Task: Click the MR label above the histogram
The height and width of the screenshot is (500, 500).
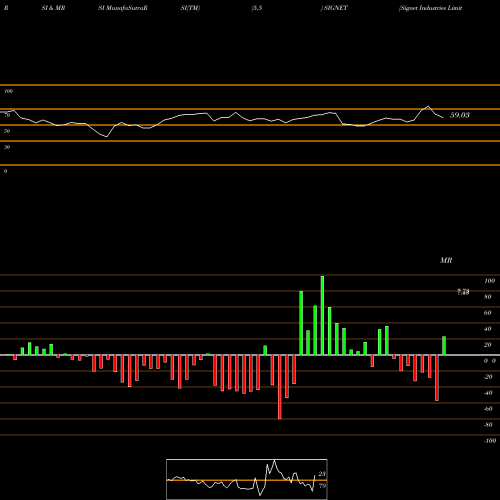Action: [446, 260]
